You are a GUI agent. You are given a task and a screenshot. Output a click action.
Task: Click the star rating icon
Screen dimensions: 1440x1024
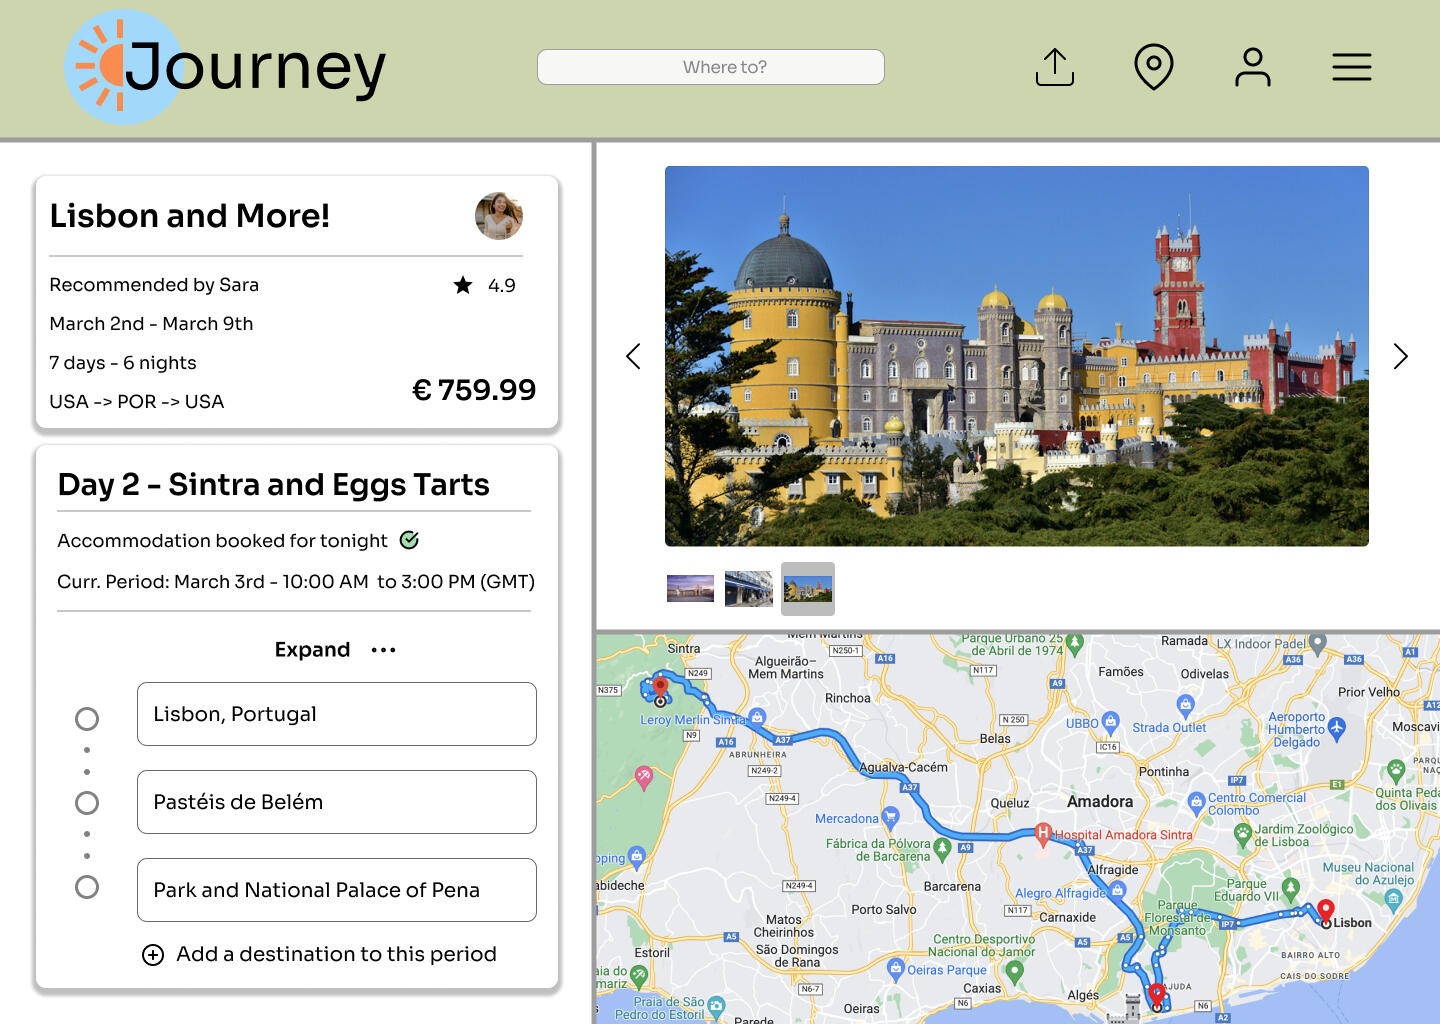pos(463,285)
